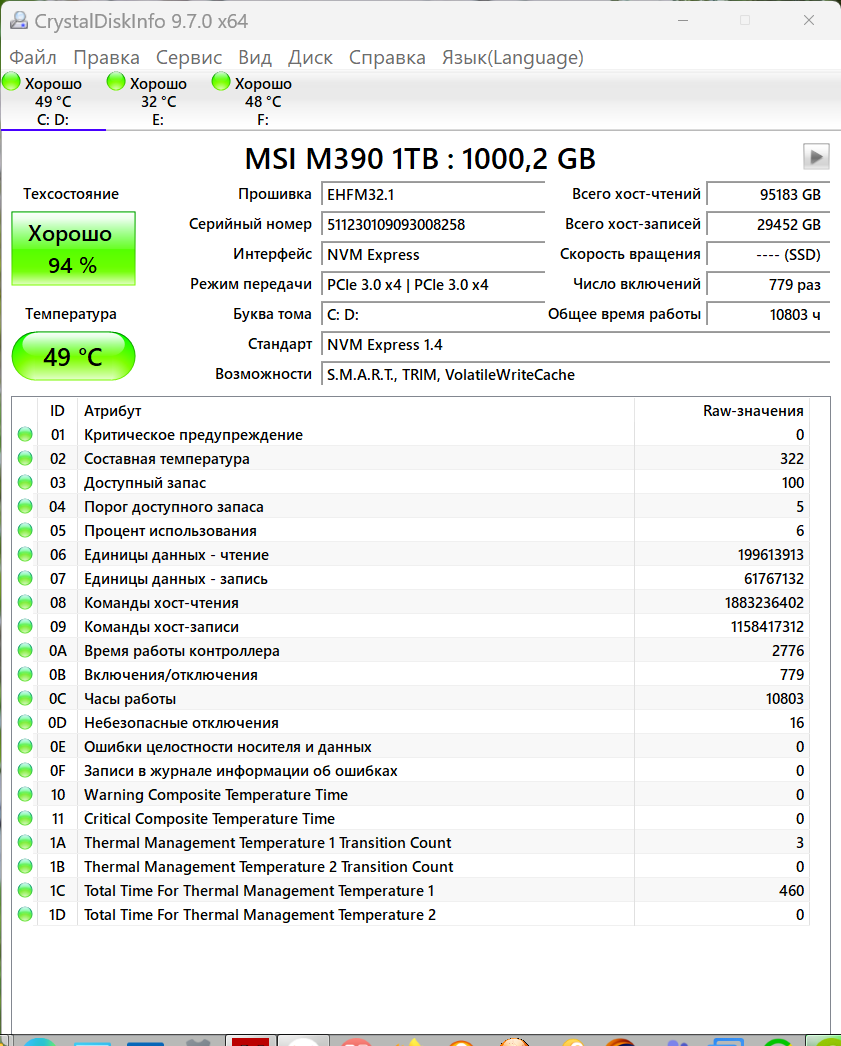The height and width of the screenshot is (1046, 841).
Task: Open the Диск menu
Action: [x=310, y=57]
